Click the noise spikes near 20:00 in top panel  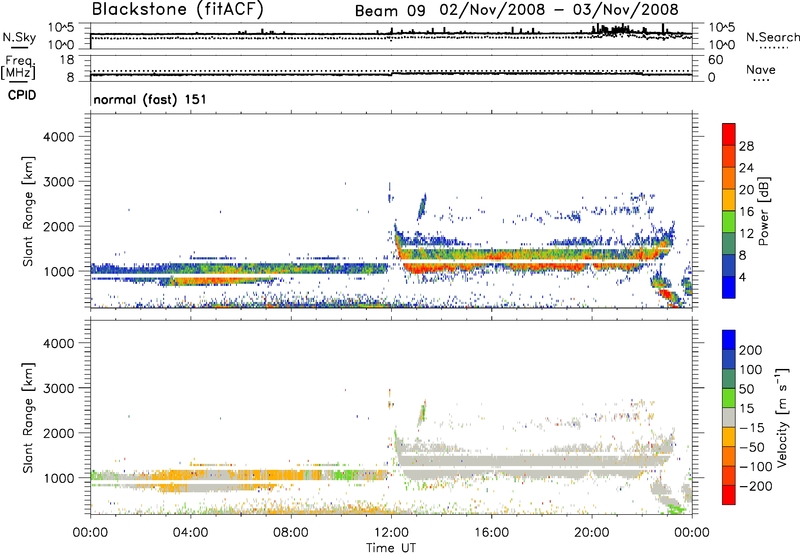(x=611, y=29)
